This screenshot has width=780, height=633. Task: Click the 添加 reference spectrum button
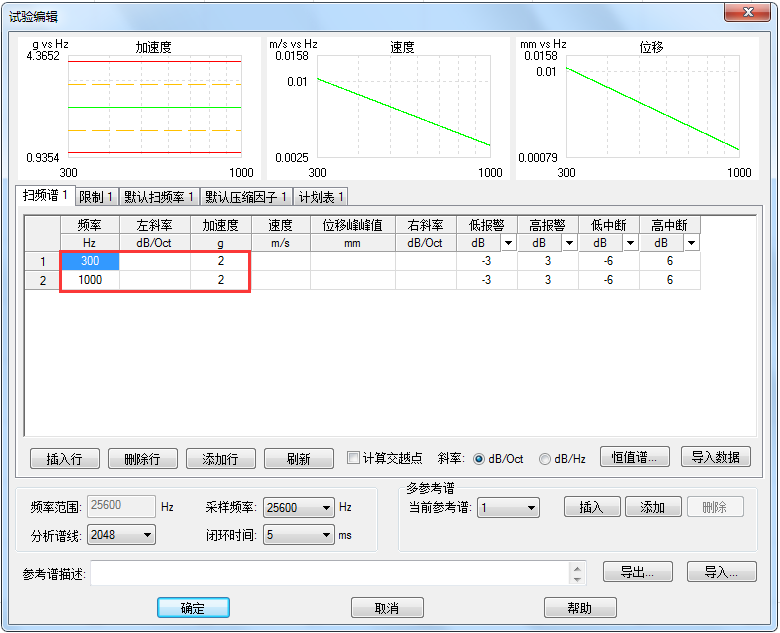pos(653,507)
